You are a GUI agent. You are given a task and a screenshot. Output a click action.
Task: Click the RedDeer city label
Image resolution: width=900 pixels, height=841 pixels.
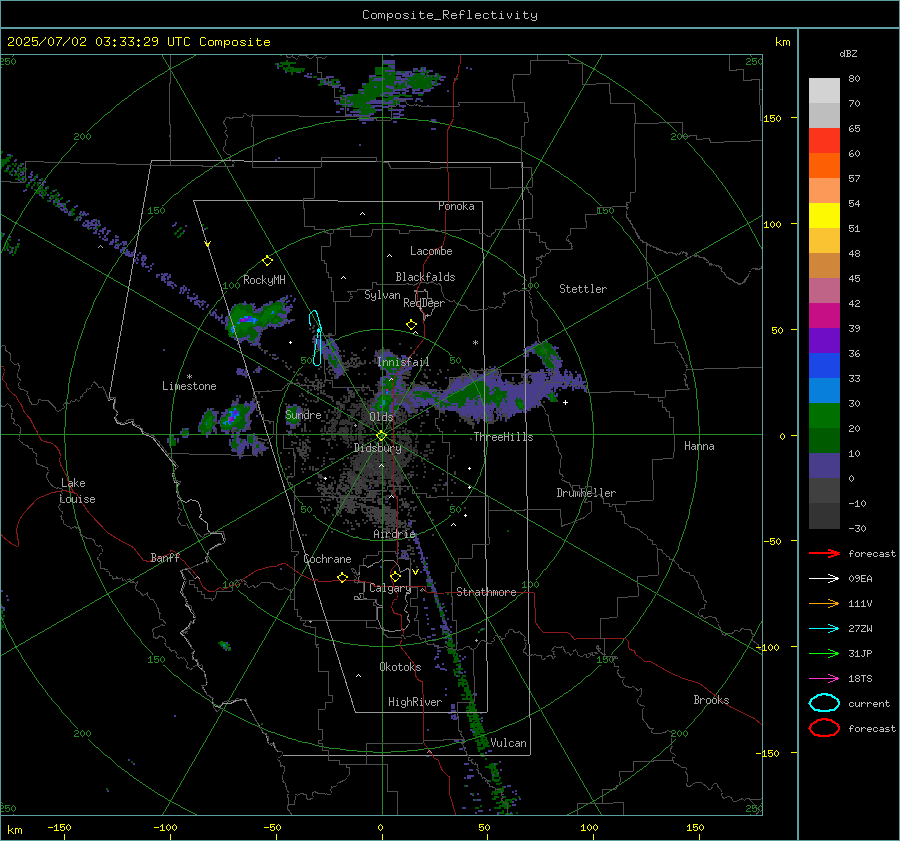tap(424, 303)
